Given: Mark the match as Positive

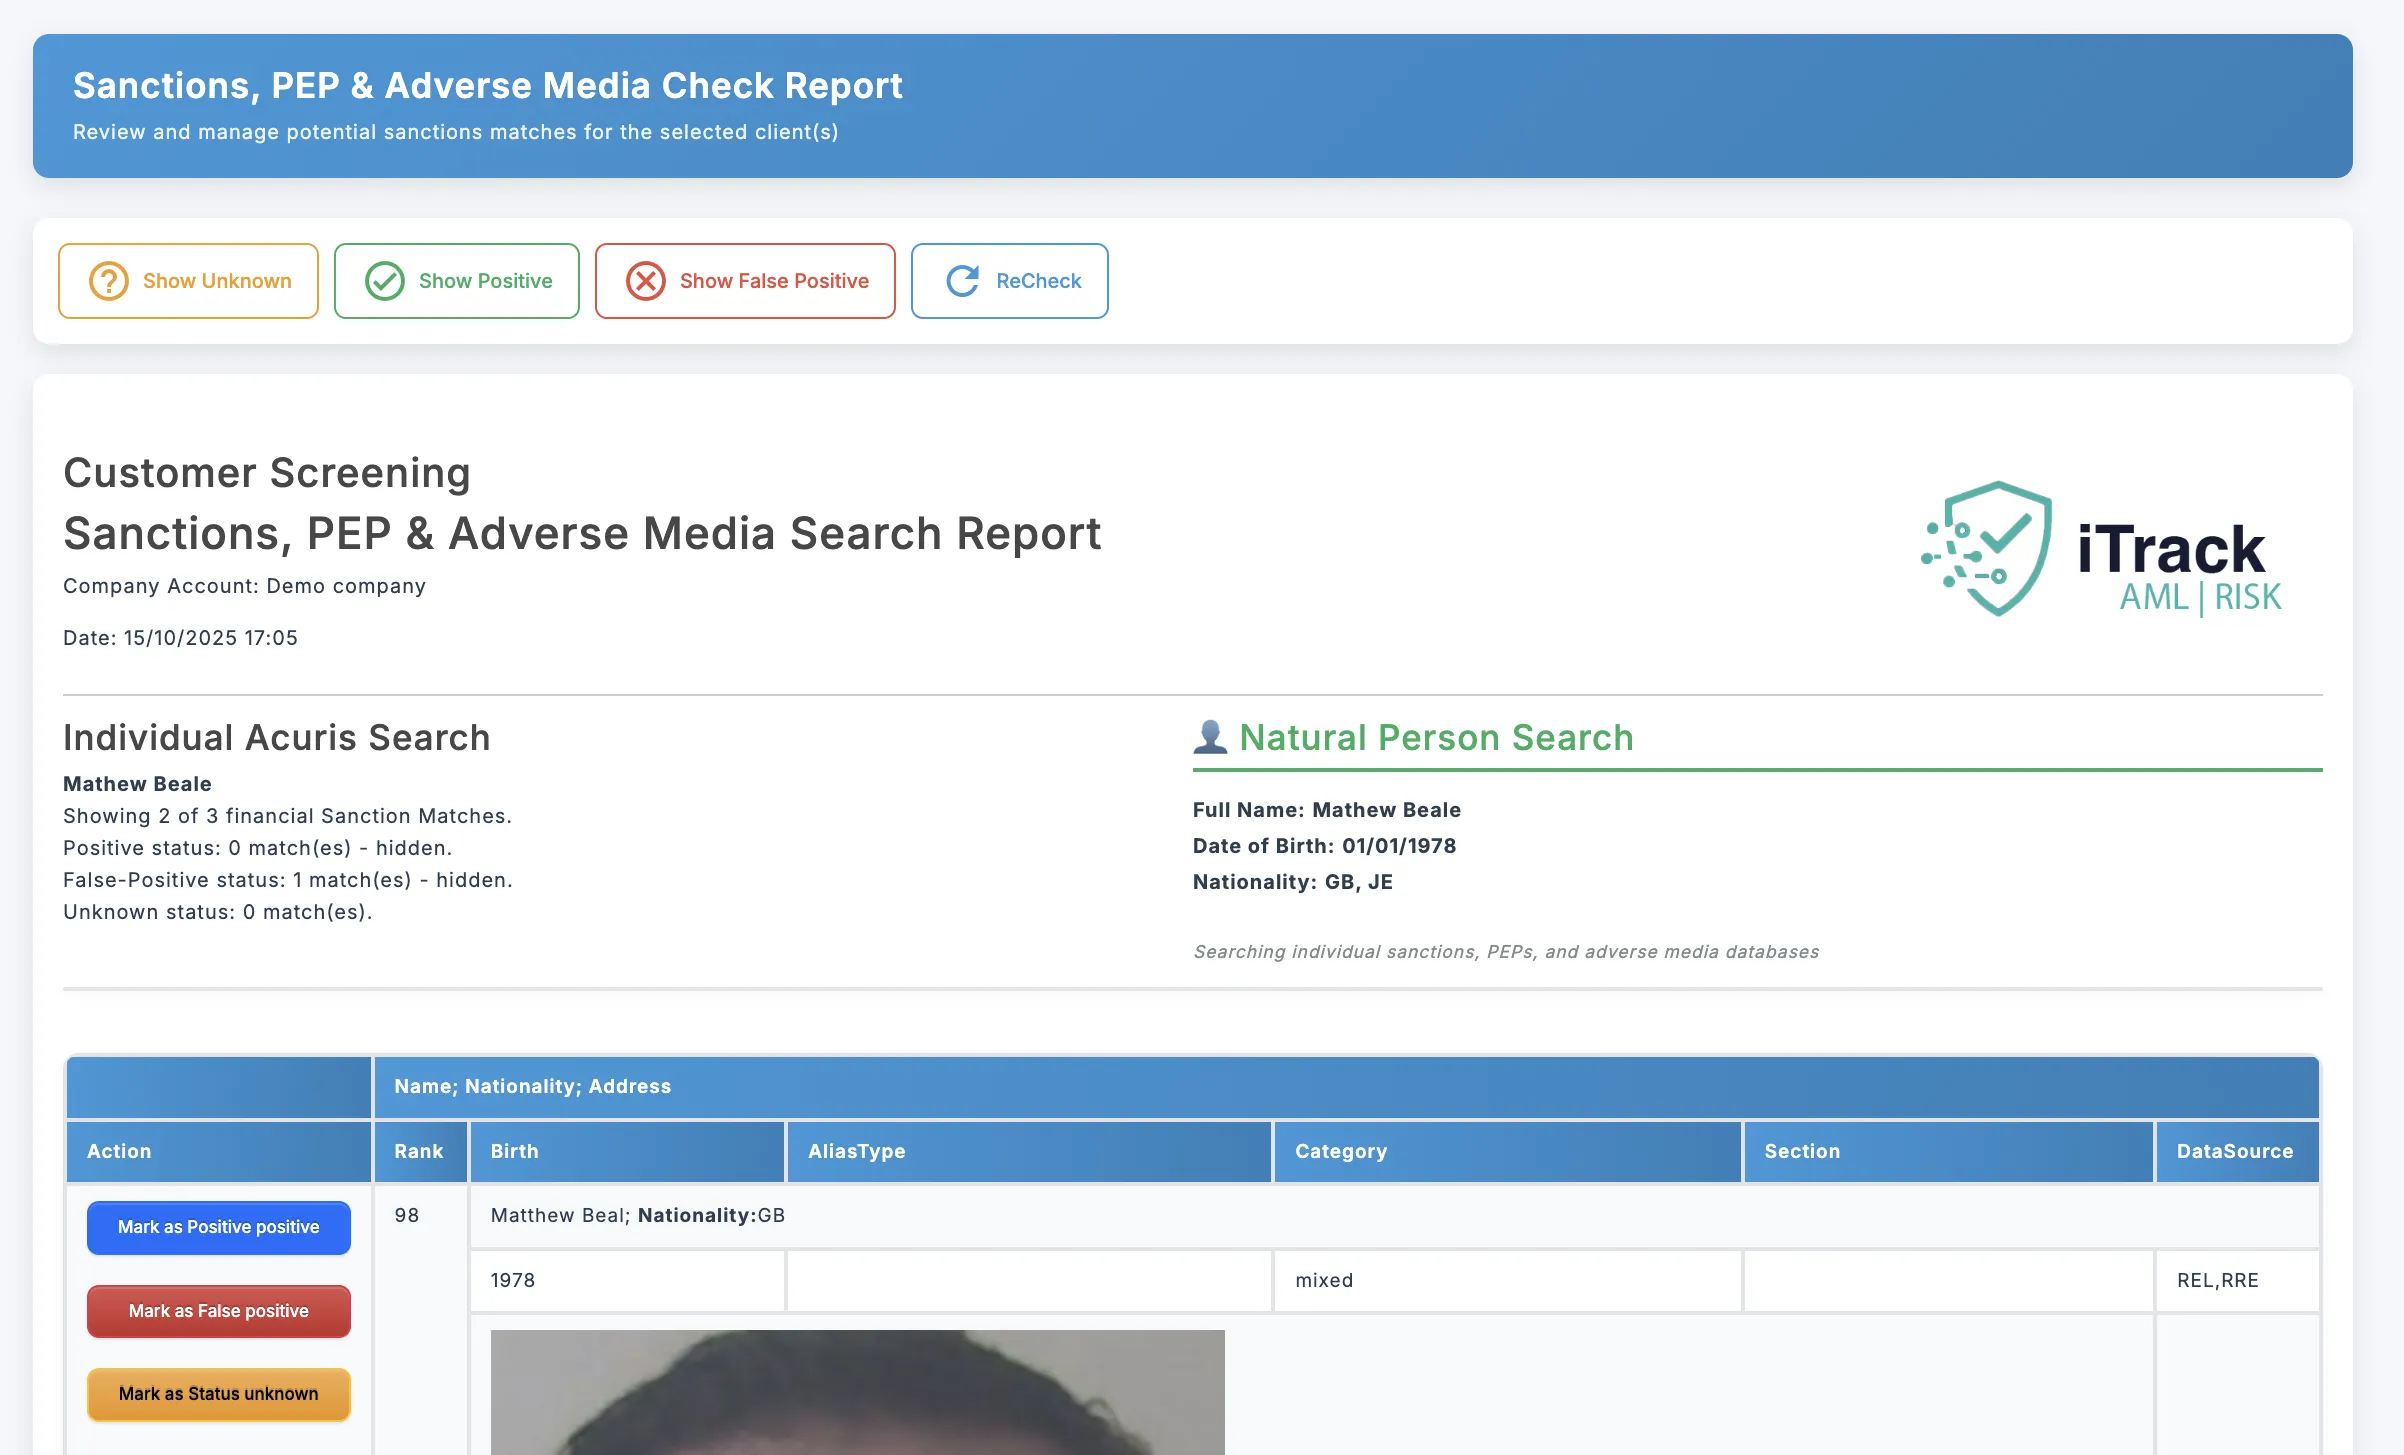Looking at the screenshot, I should 218,1227.
